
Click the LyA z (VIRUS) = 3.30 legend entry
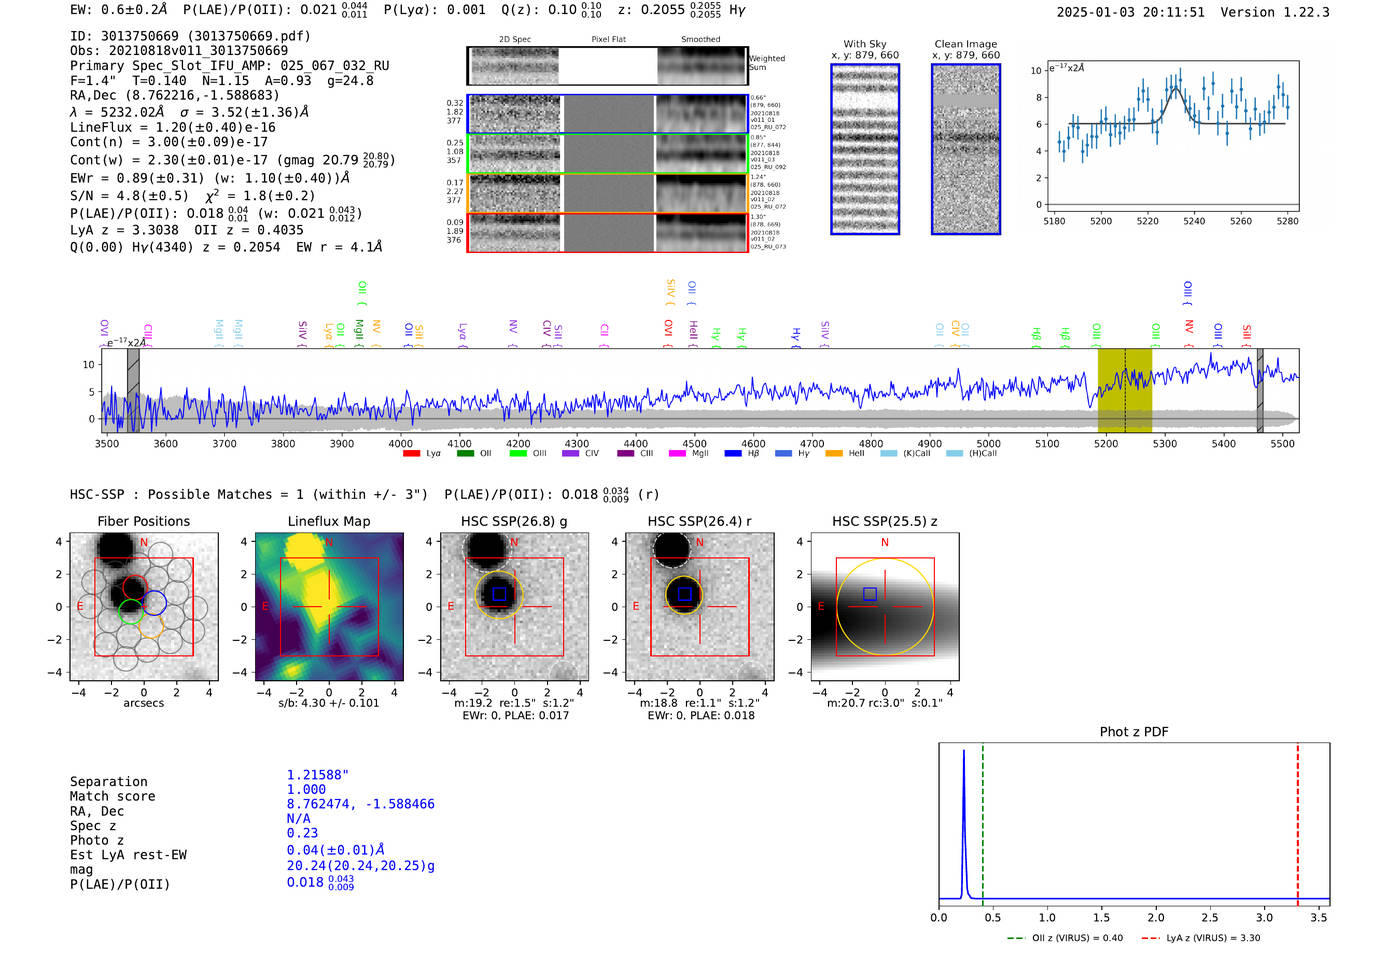pyautogui.click(x=1200, y=938)
